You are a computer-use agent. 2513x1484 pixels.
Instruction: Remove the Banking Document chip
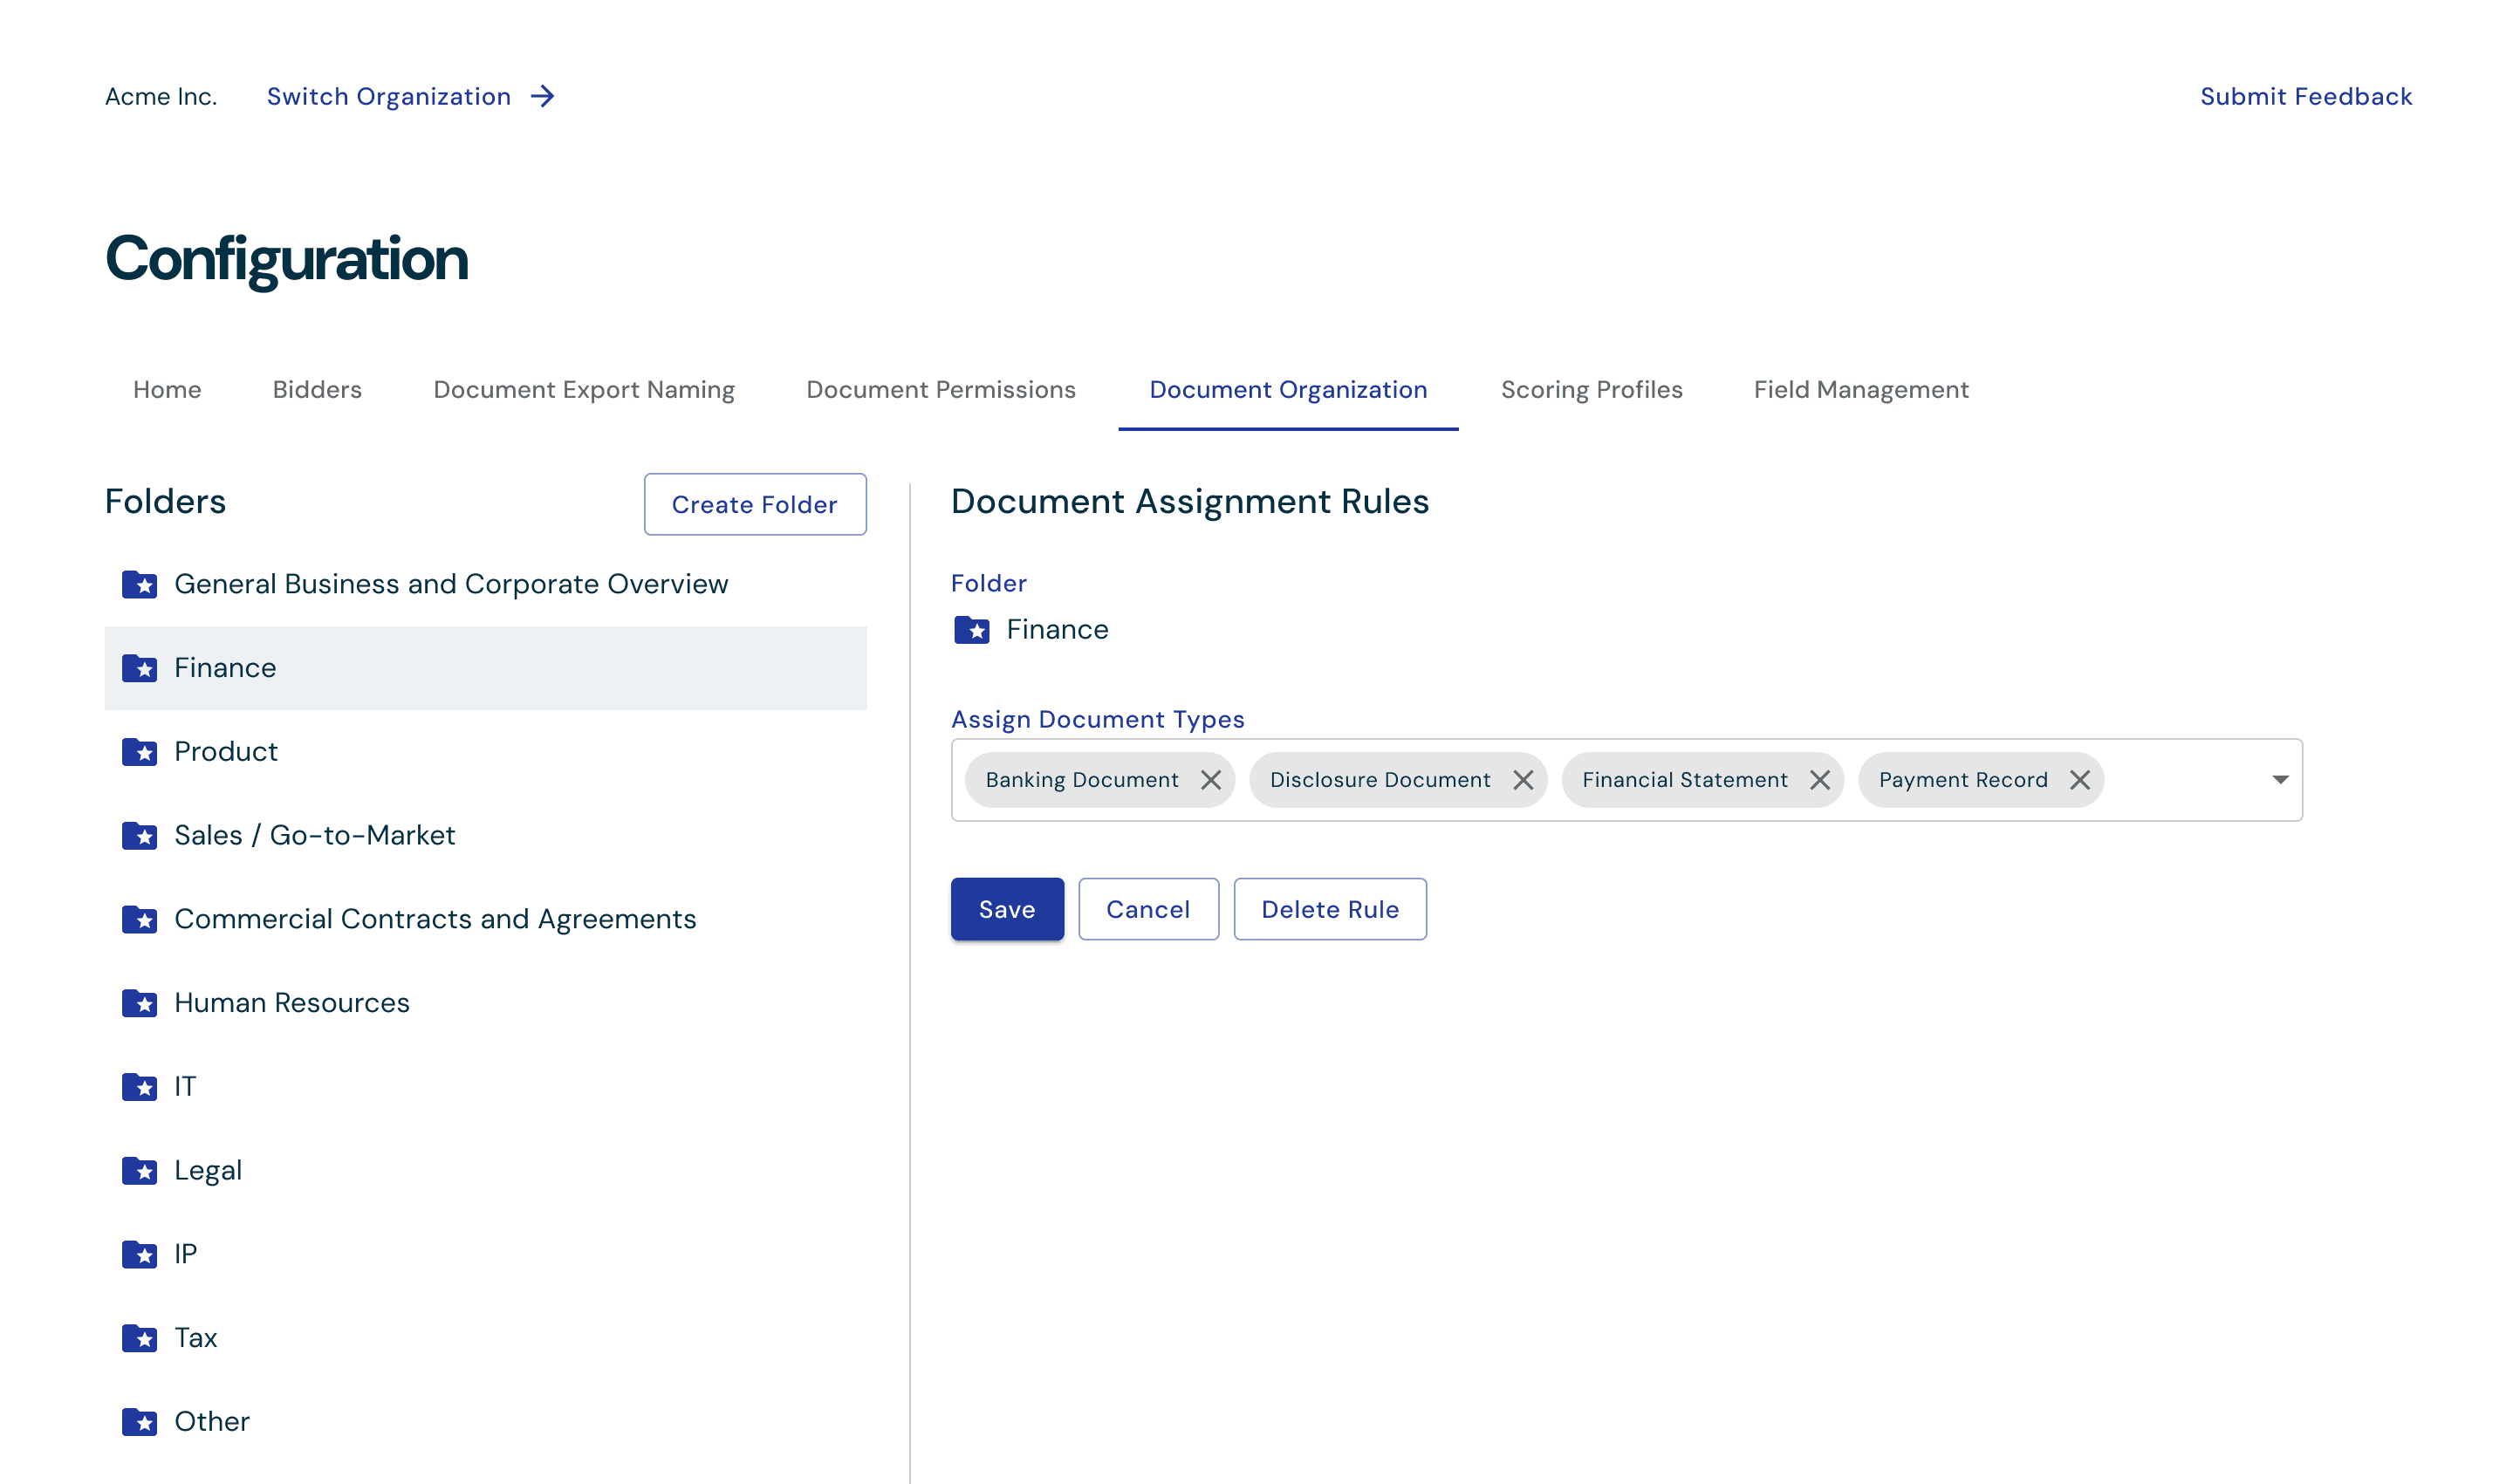[1210, 780]
